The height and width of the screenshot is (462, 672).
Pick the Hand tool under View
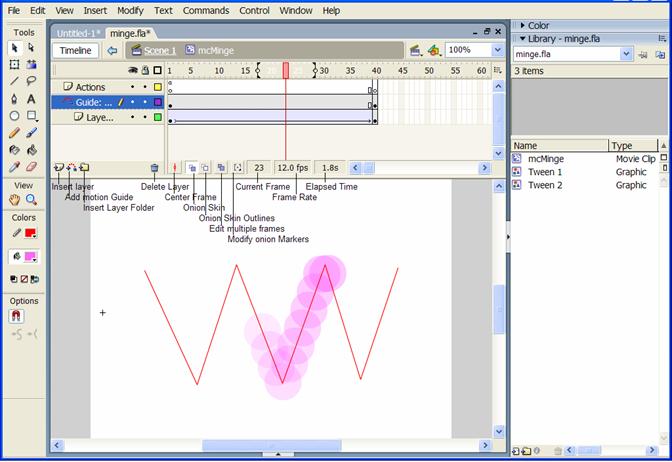[x=15, y=199]
